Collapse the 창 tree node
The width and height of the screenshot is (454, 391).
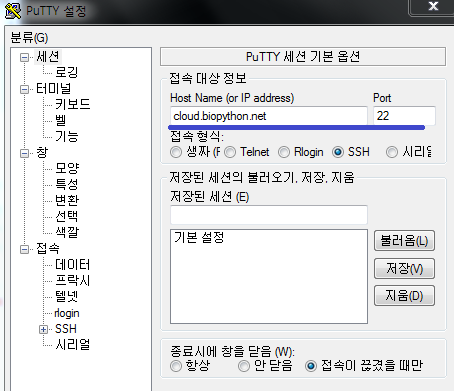tap(24, 153)
